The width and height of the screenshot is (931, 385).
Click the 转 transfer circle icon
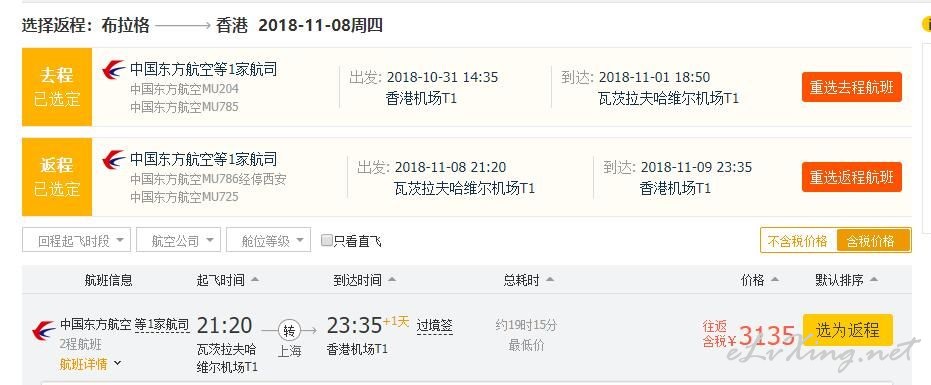[290, 330]
